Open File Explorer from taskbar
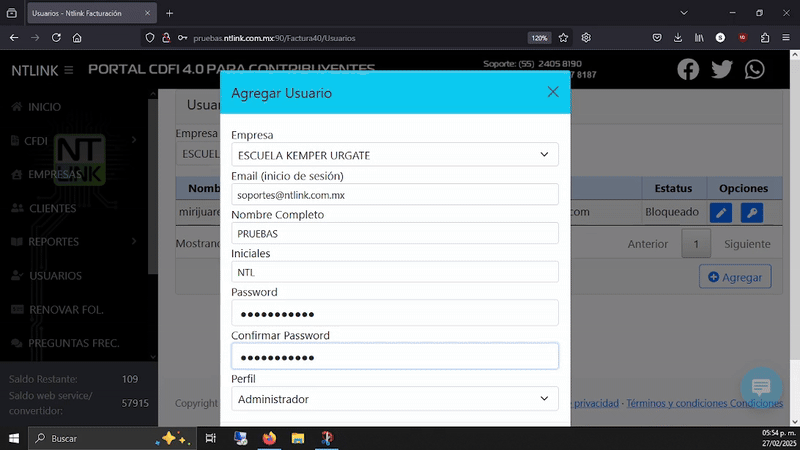Image resolution: width=800 pixels, height=450 pixels. (298, 438)
